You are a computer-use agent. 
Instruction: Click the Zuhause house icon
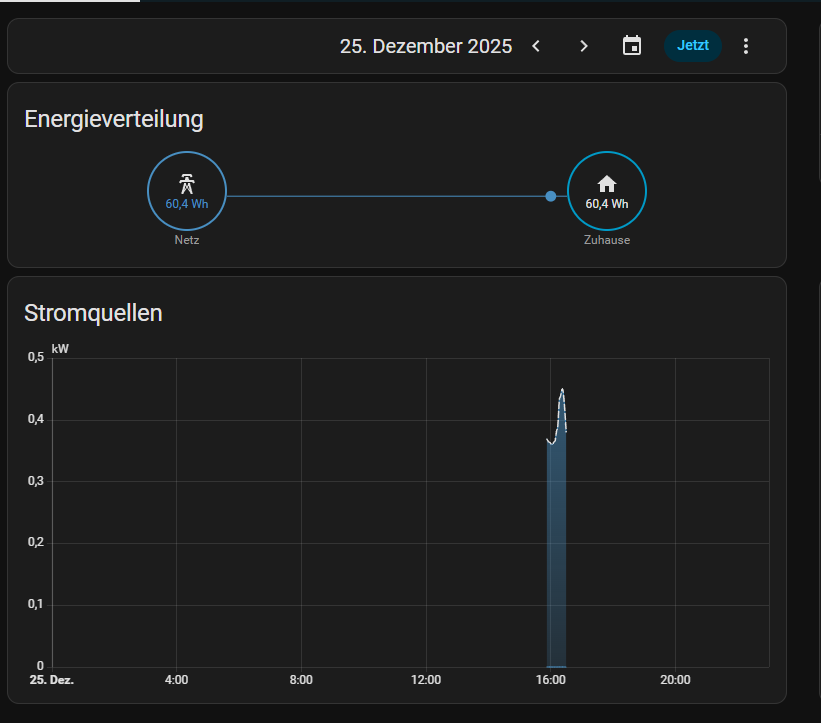point(606,183)
